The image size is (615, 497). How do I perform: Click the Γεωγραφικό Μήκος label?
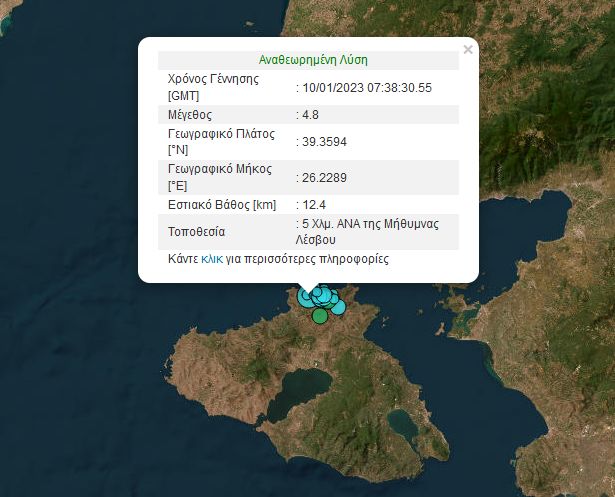click(220, 177)
